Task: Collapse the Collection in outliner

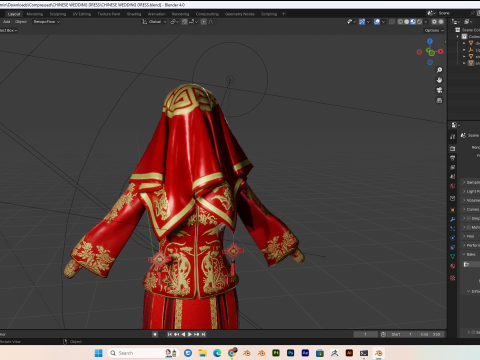Action: (458, 36)
